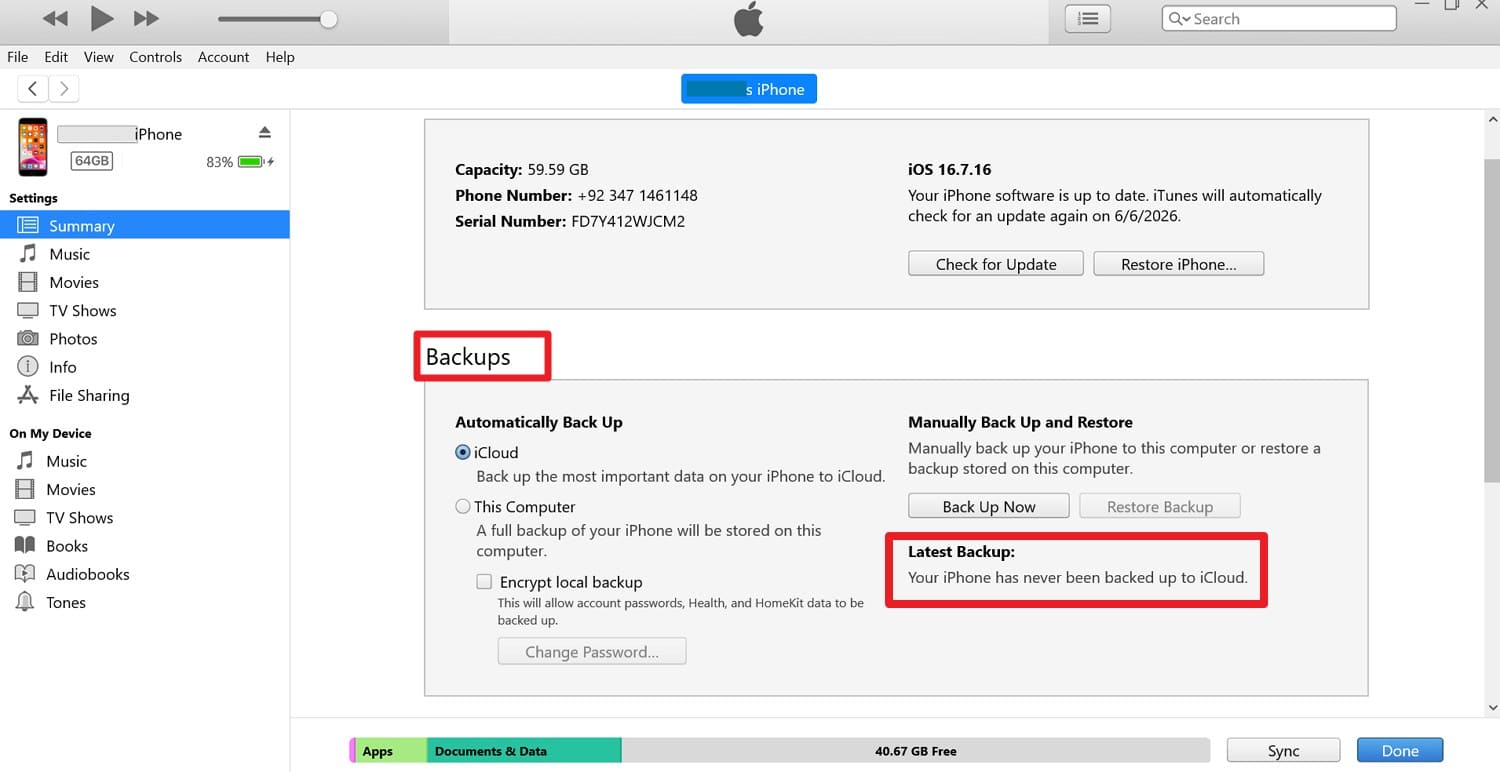
Task: Click the Sync button
Action: click(x=1283, y=751)
